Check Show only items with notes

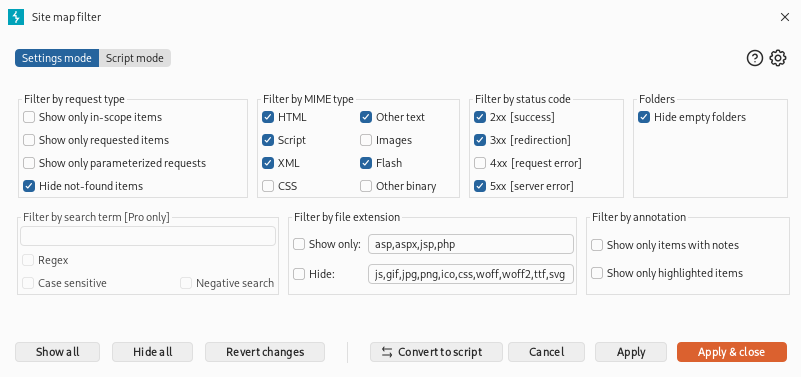tap(597, 245)
